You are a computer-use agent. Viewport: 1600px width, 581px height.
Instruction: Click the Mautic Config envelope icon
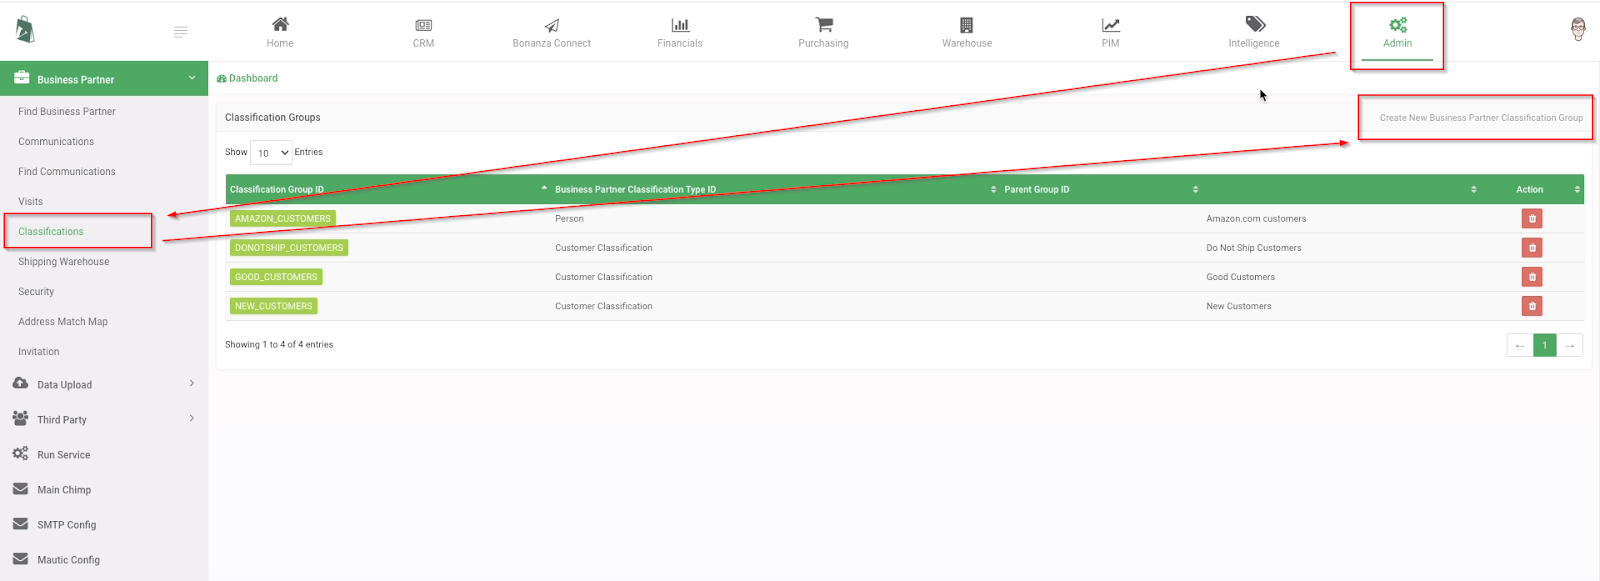coord(20,559)
